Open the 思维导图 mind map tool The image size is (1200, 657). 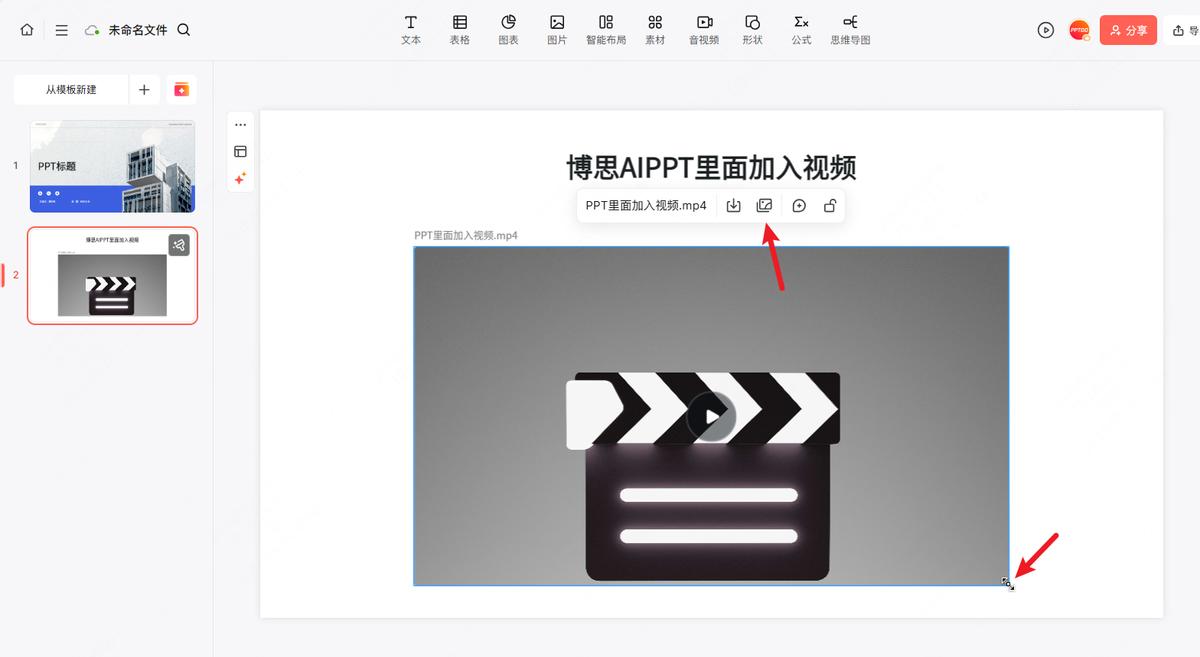click(x=849, y=27)
